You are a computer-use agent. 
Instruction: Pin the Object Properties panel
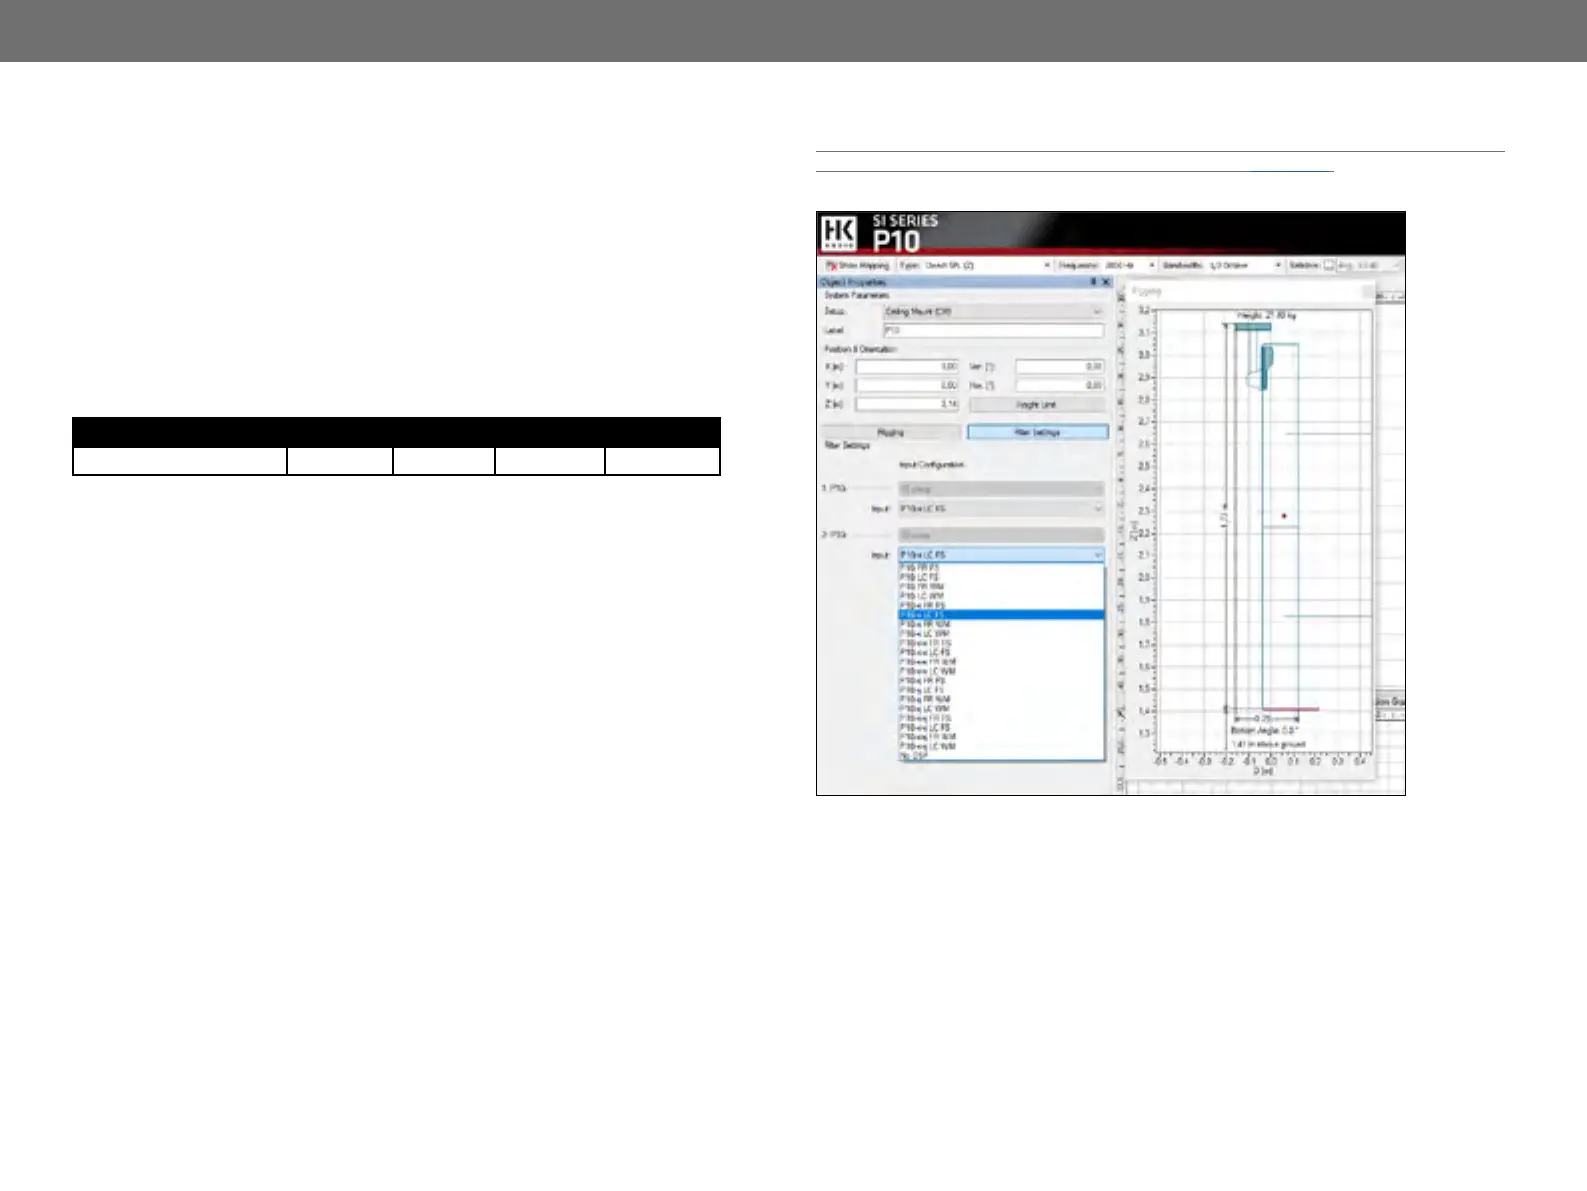coord(1093,283)
